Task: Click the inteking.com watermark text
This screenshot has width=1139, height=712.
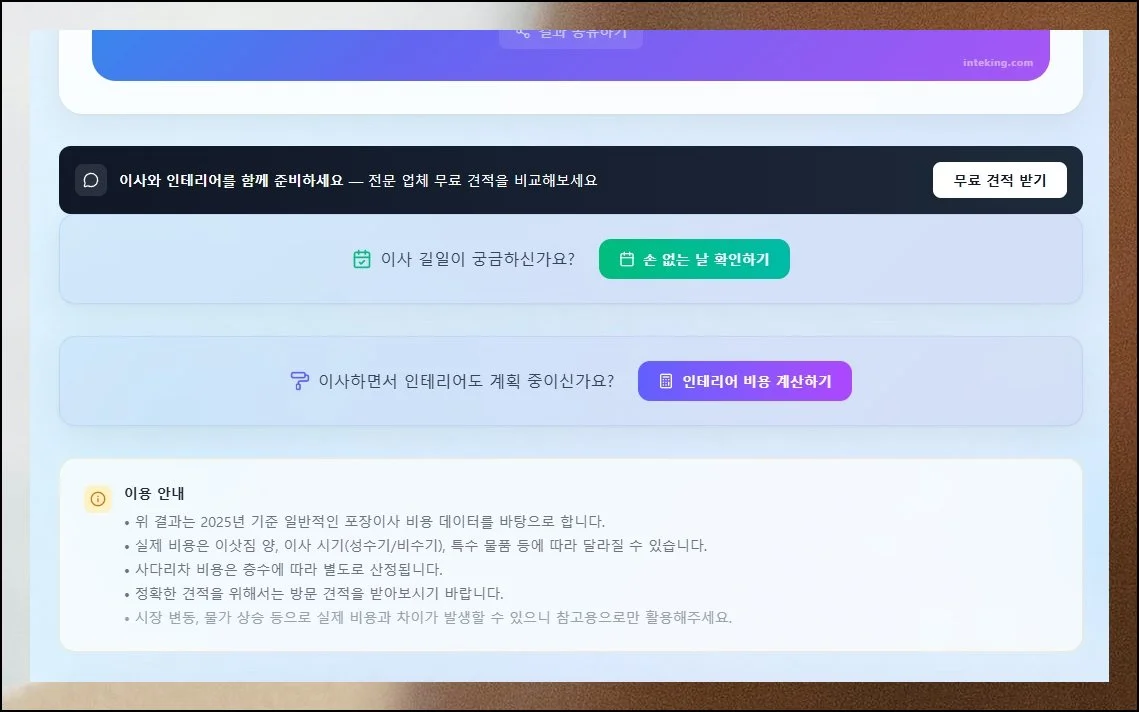Action: click(997, 62)
